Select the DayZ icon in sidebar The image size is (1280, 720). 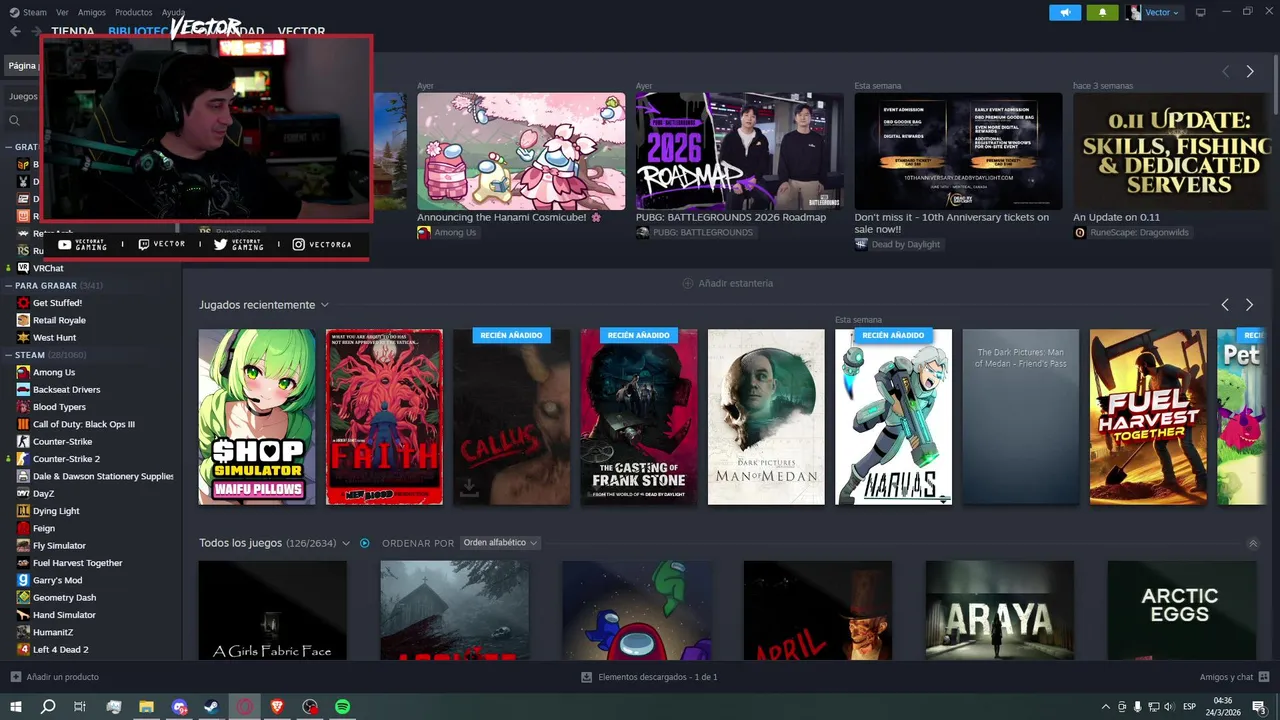coord(23,493)
